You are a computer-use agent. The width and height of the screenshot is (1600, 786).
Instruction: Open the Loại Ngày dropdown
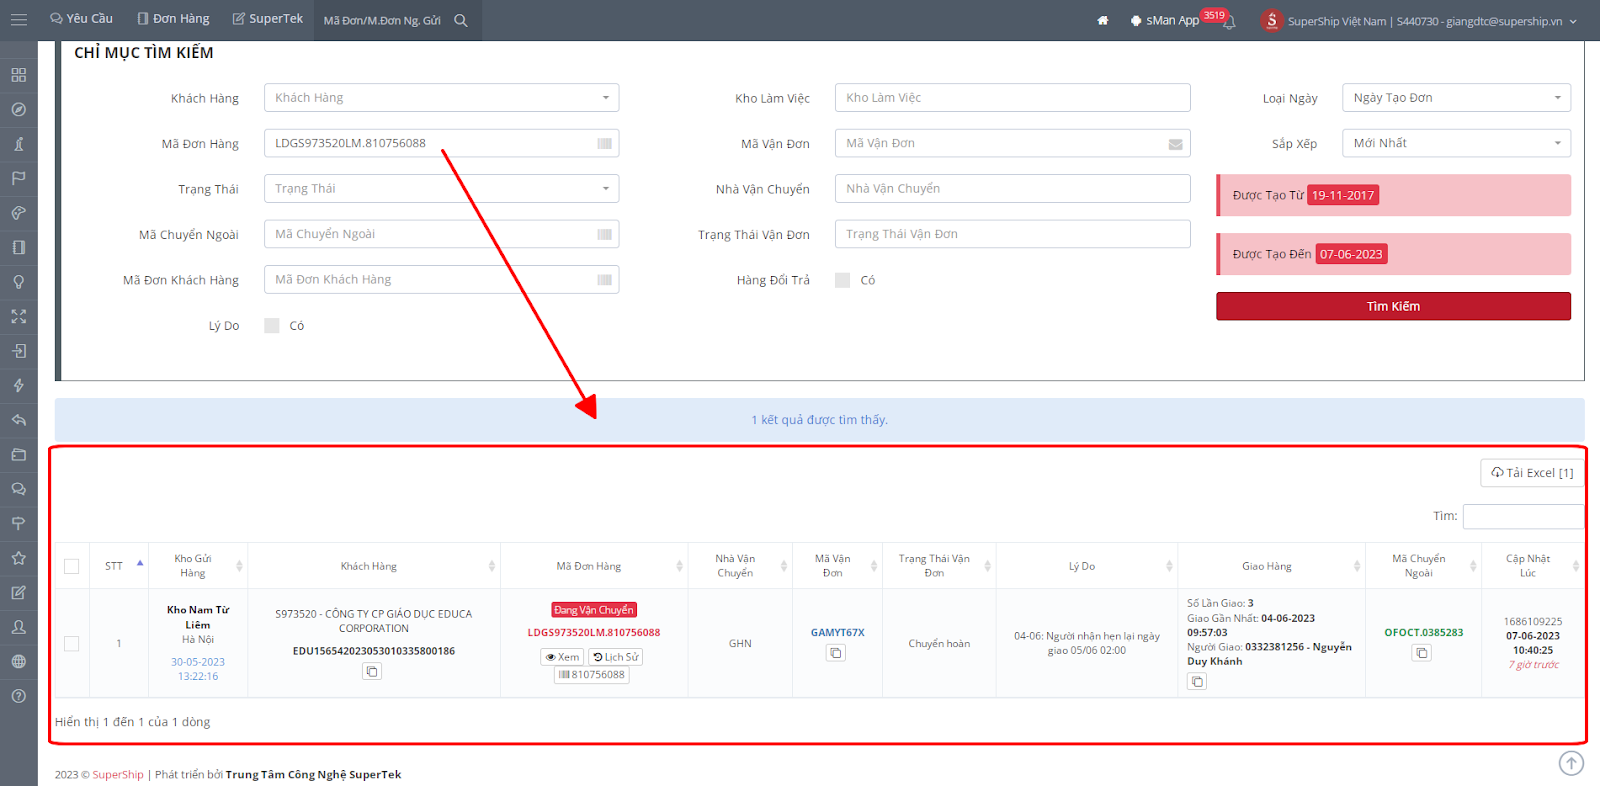pyautogui.click(x=1457, y=98)
